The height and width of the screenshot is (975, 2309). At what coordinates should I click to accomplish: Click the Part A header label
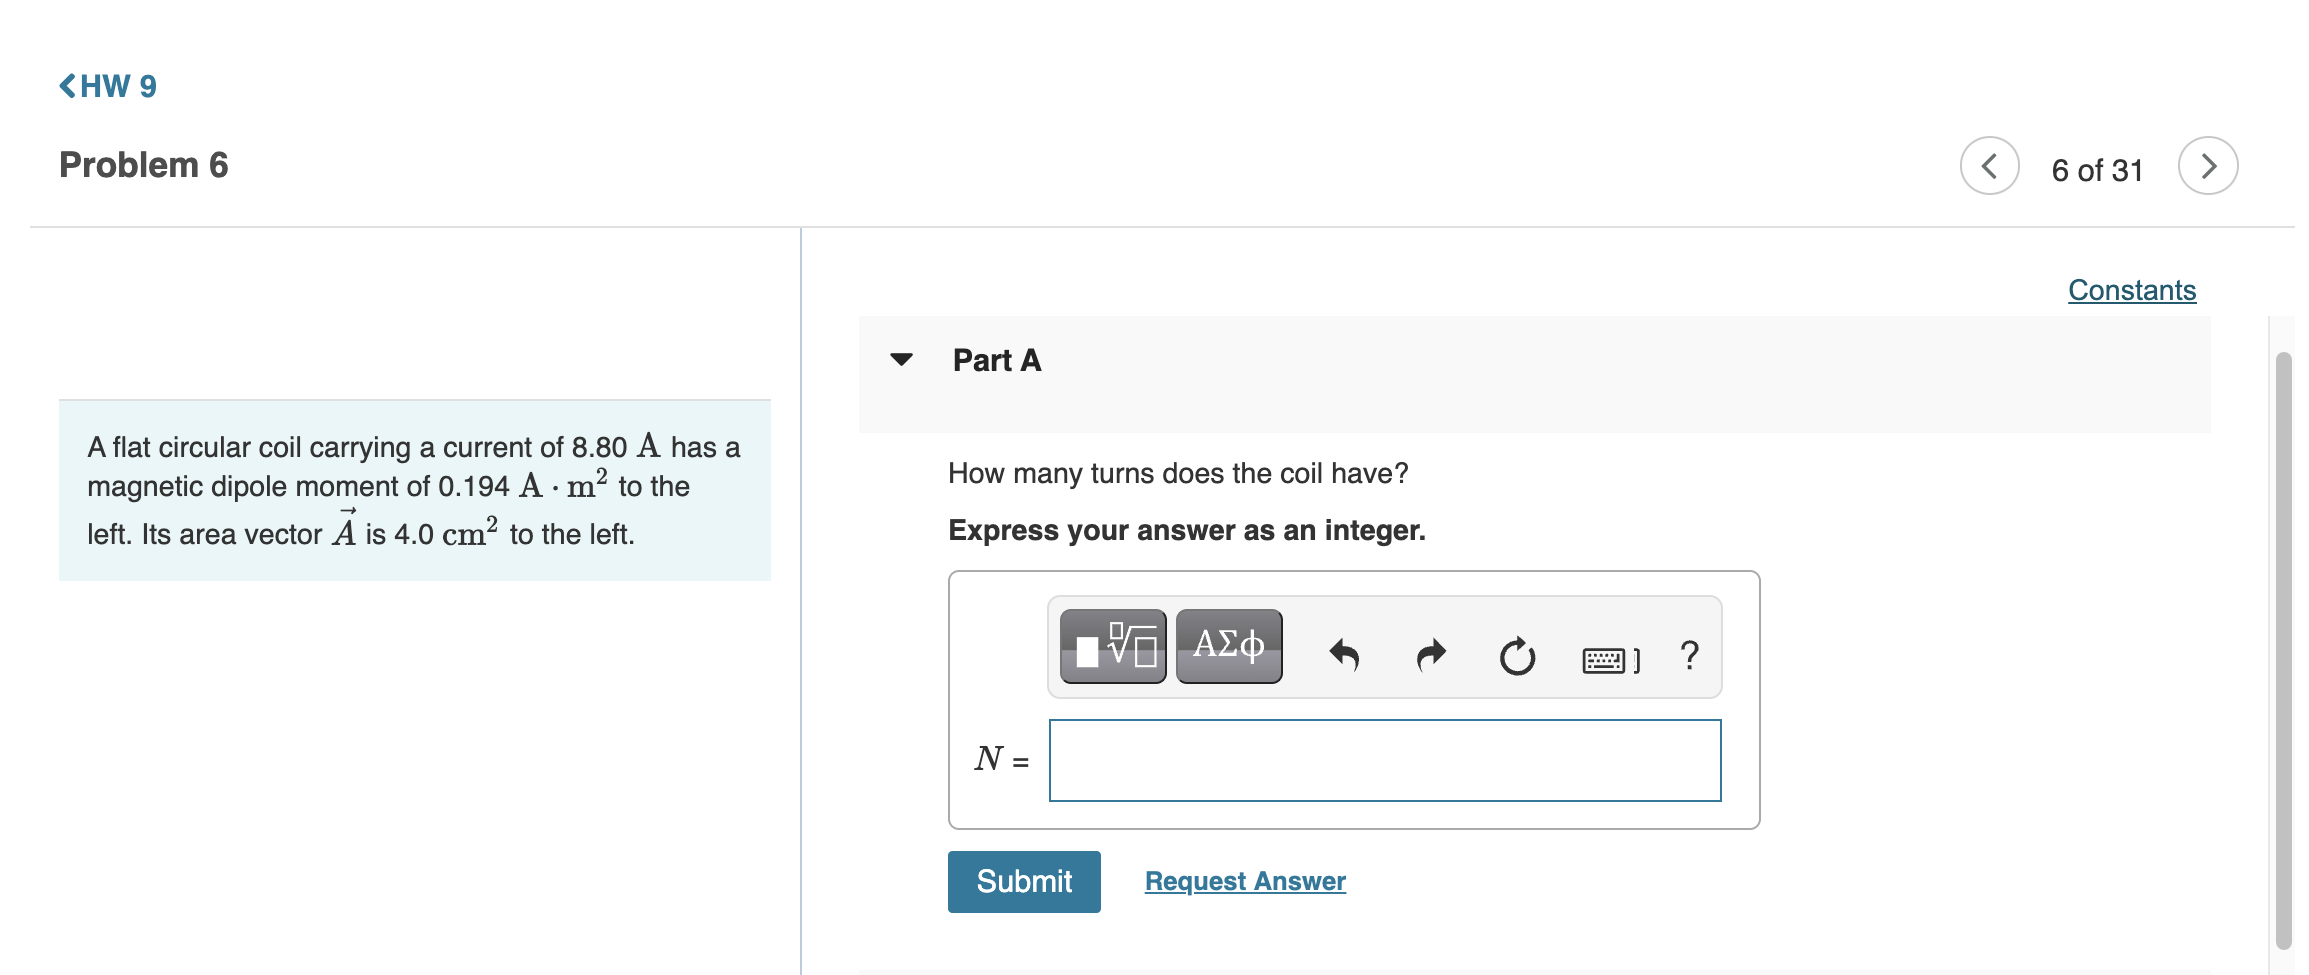[996, 361]
